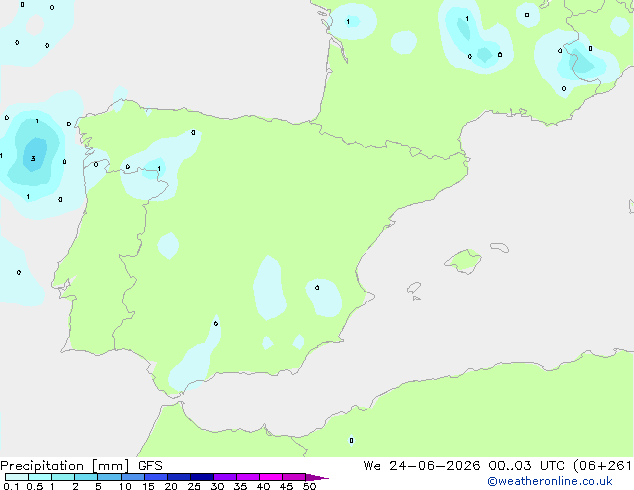Click the legend value '30'

tap(217, 486)
